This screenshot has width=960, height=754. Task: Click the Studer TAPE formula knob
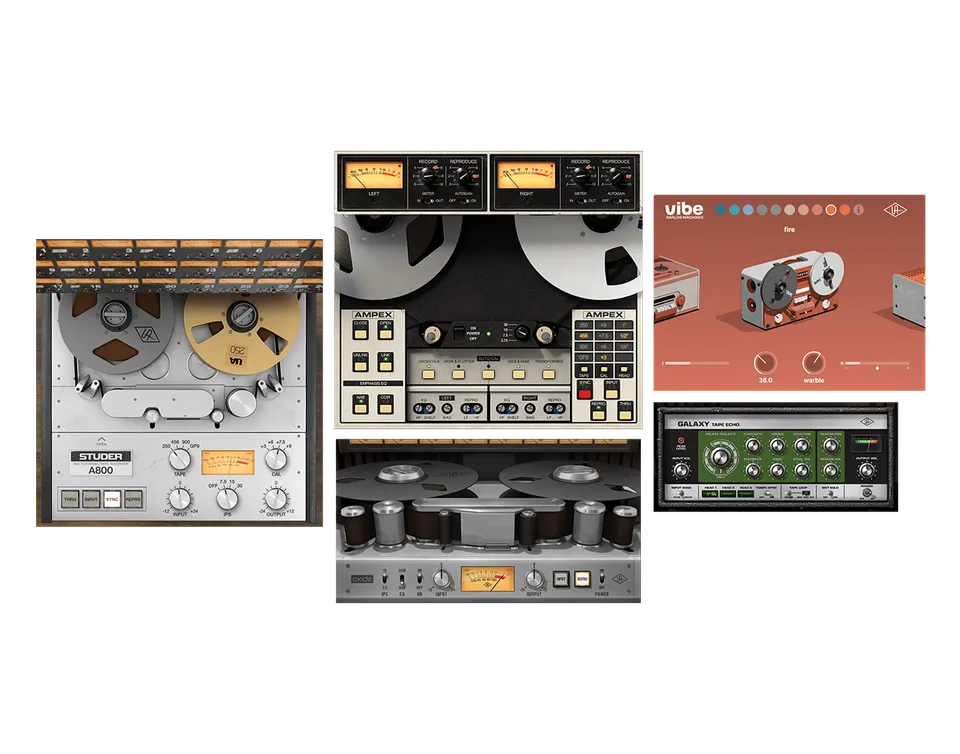179,460
